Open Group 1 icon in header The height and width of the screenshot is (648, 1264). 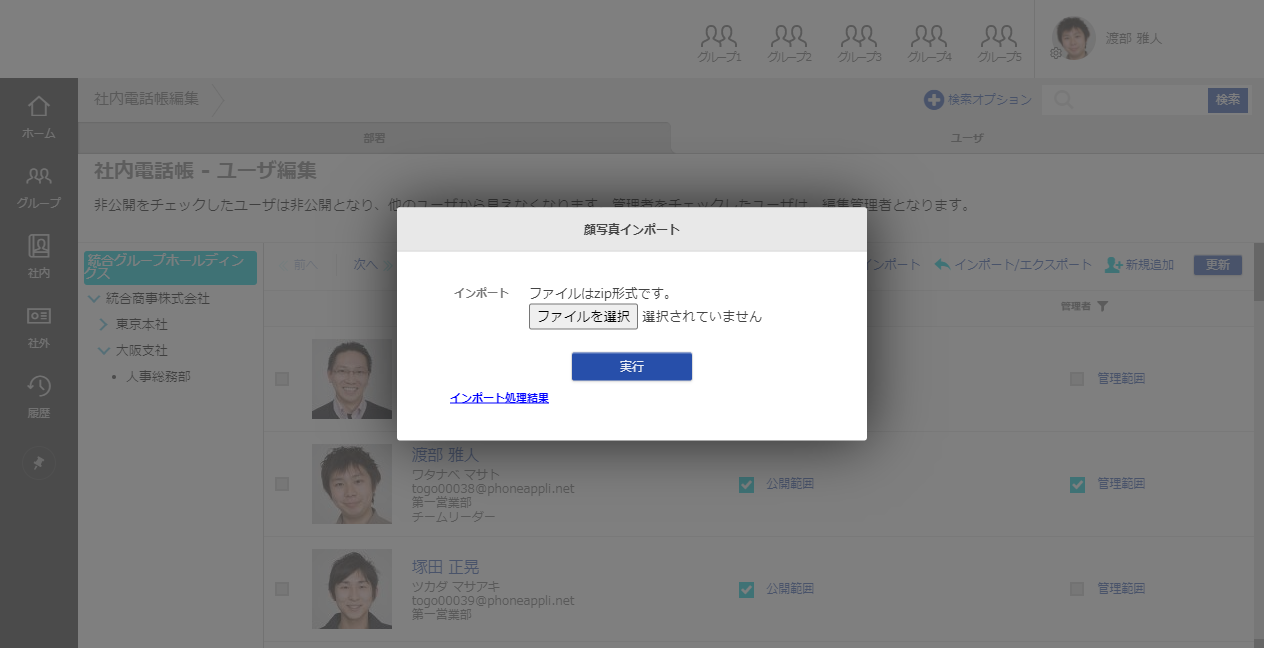(x=719, y=43)
